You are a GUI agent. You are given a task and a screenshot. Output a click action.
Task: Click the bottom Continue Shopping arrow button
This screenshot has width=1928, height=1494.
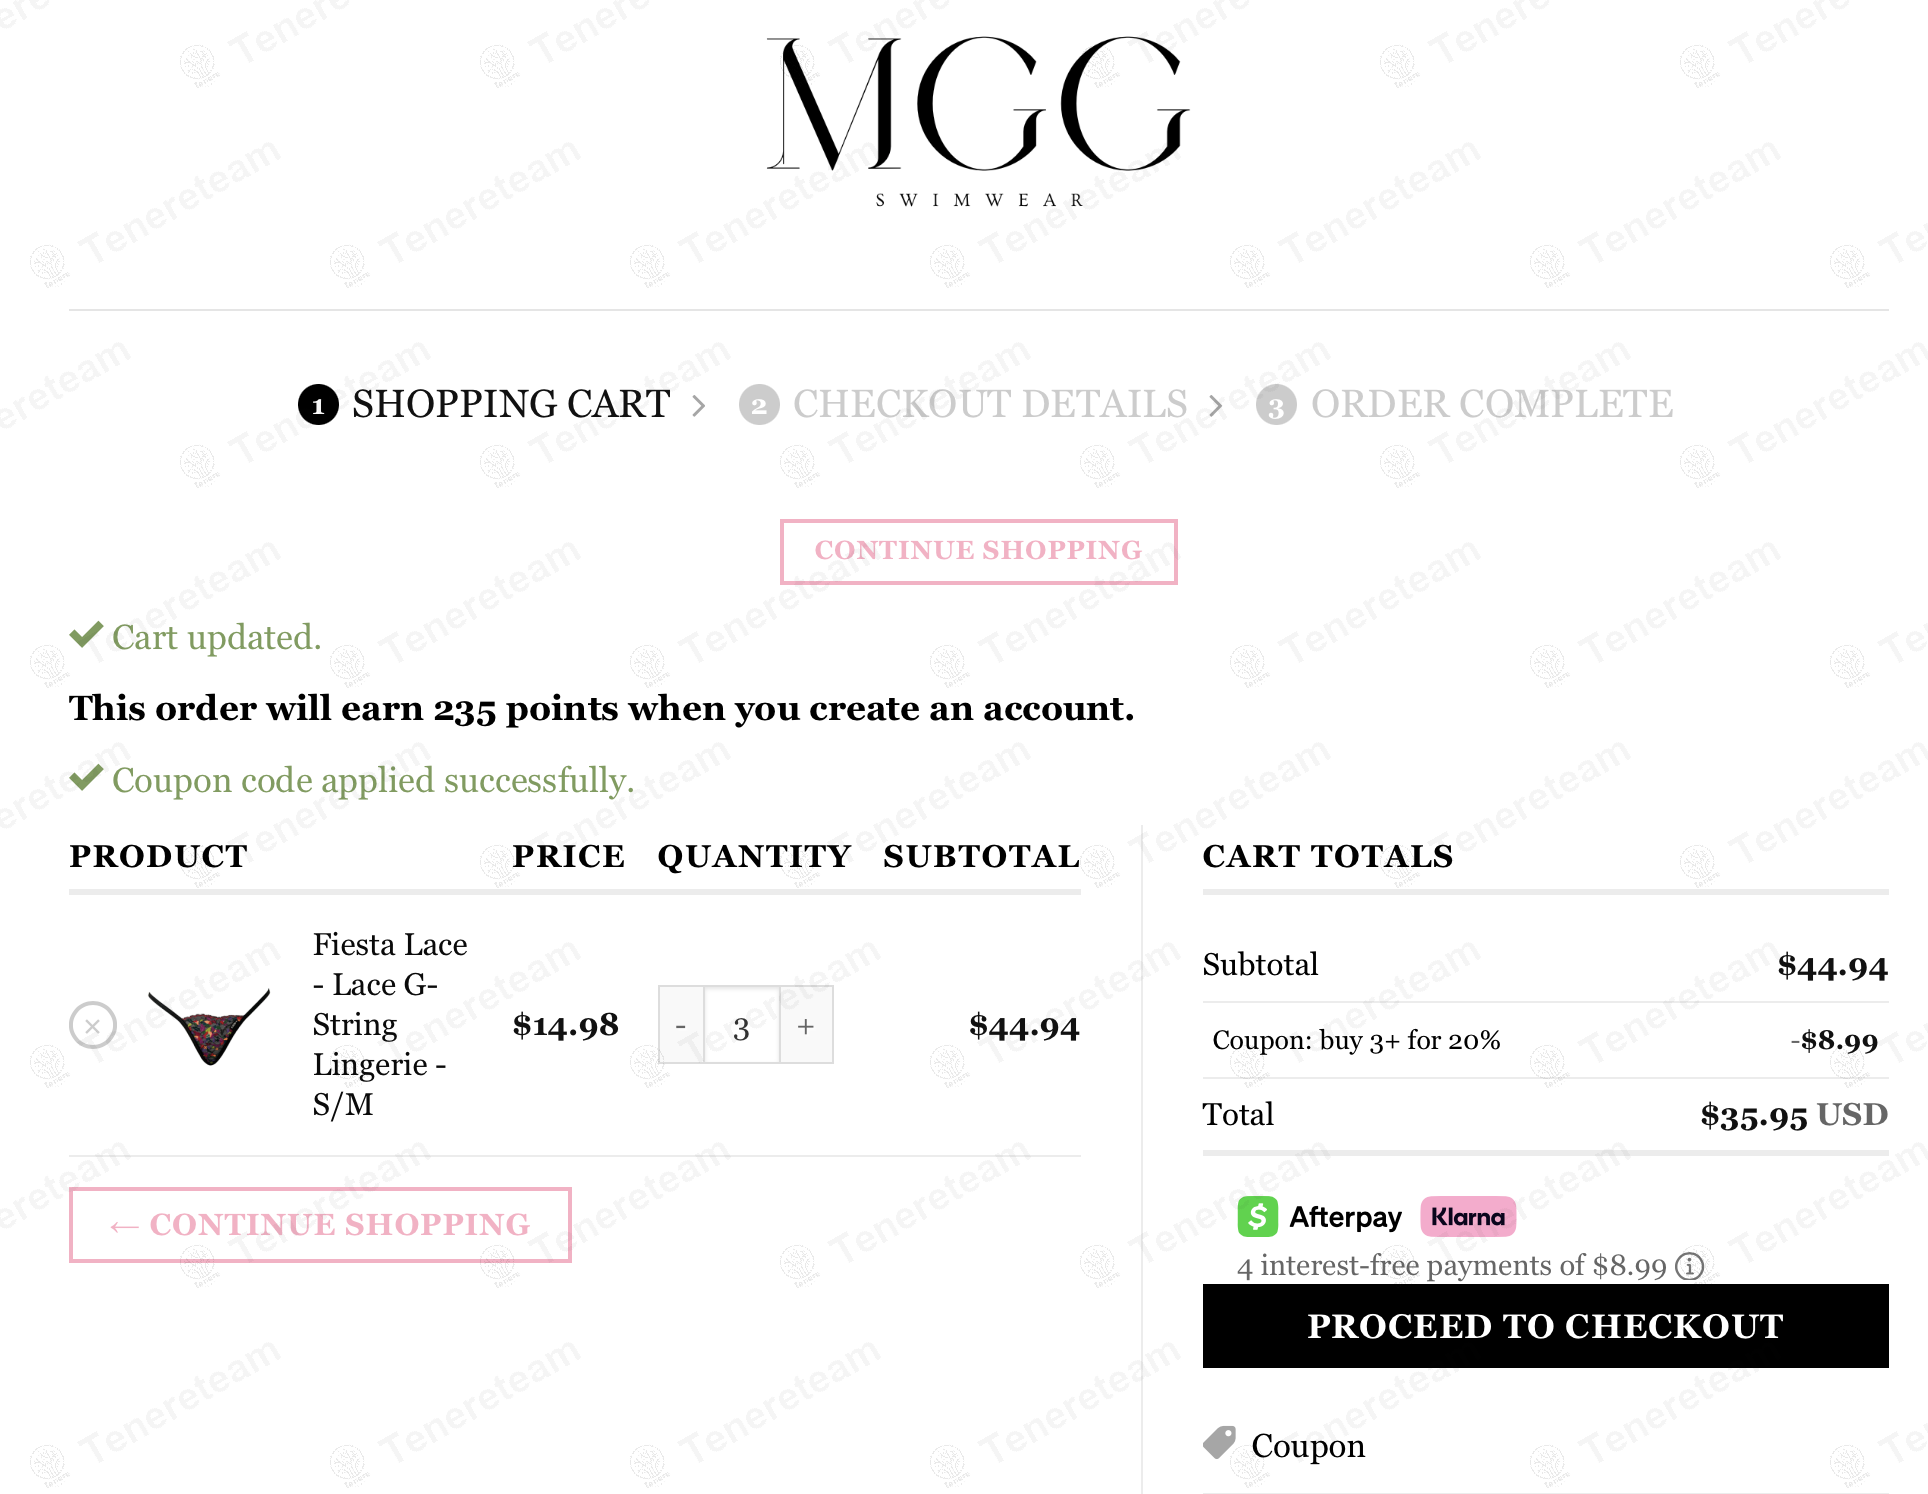[x=320, y=1224]
